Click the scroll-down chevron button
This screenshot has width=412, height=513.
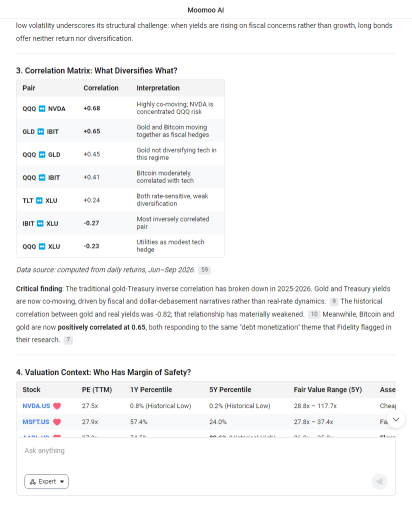tap(396, 419)
